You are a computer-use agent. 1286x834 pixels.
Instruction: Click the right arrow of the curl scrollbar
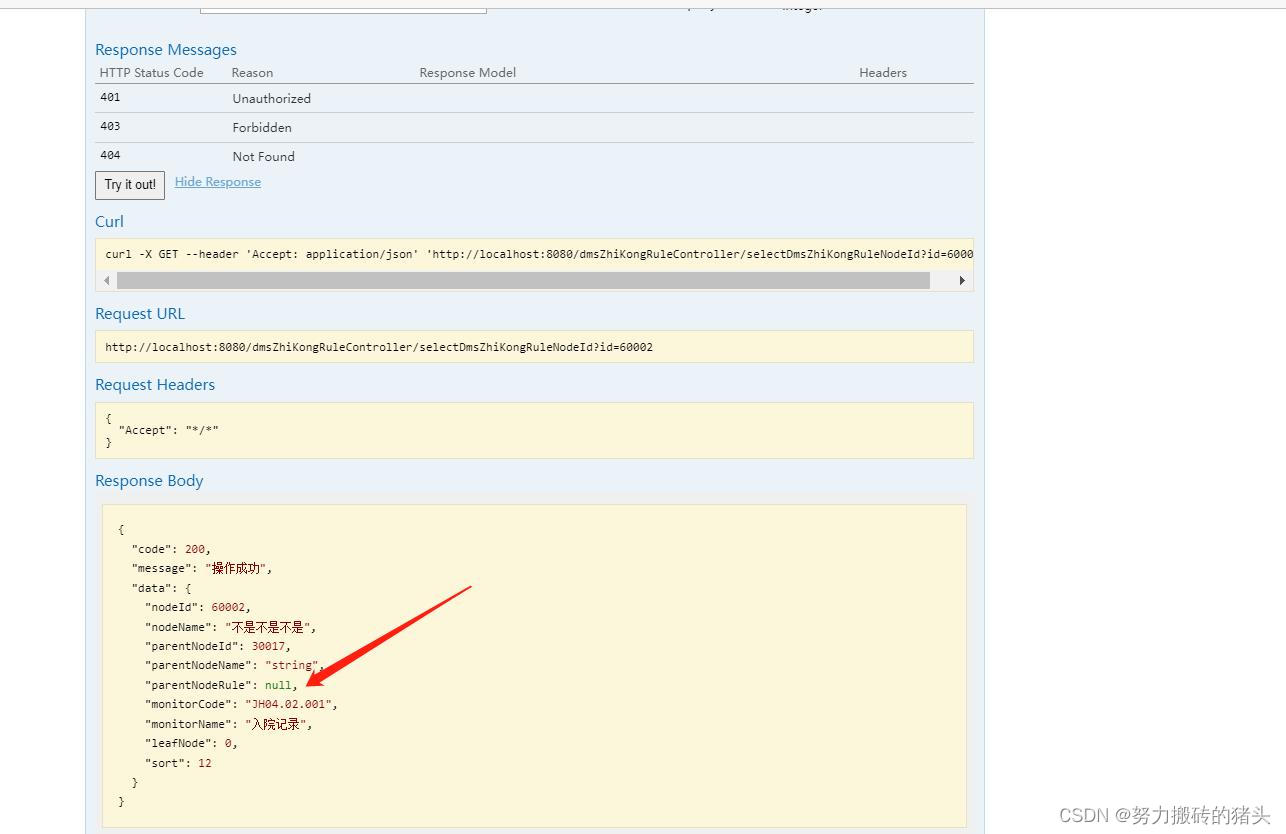(962, 281)
